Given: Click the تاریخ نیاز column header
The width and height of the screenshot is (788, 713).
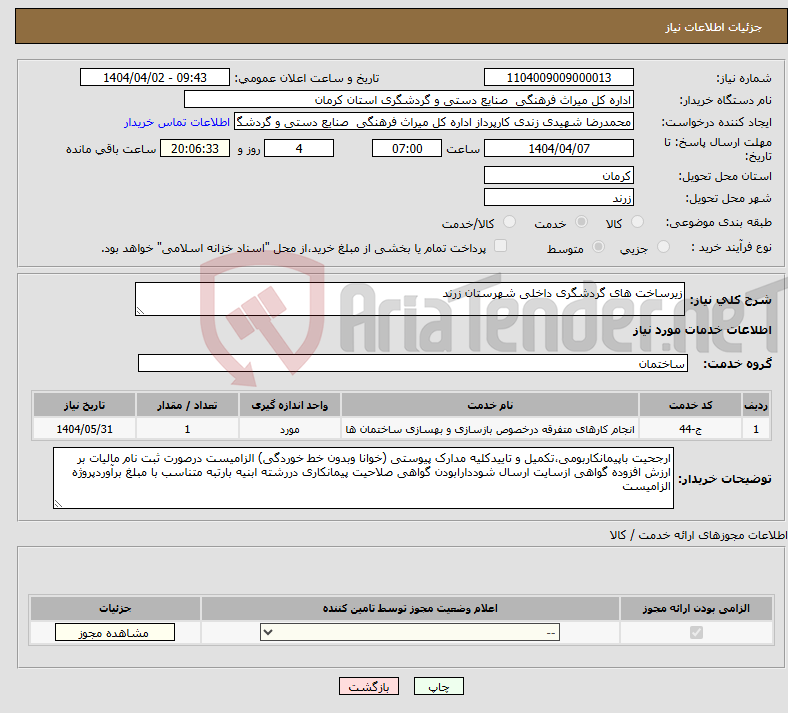Looking at the screenshot, I should [84, 405].
